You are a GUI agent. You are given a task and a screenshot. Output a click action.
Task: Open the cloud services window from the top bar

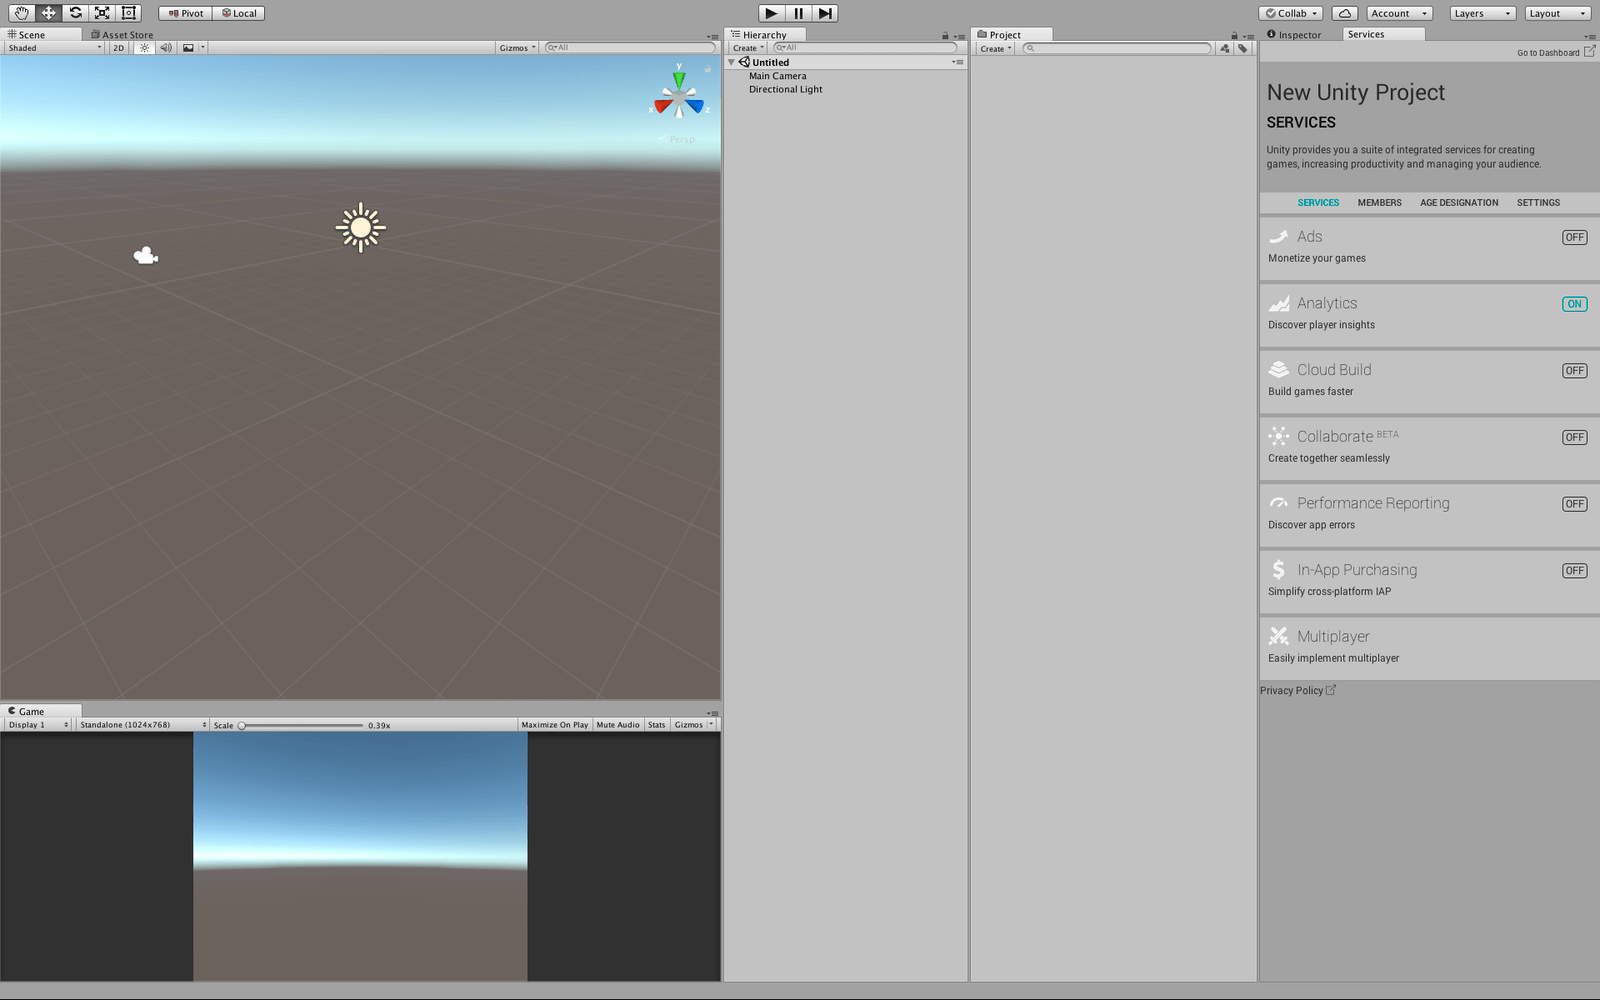[1344, 13]
